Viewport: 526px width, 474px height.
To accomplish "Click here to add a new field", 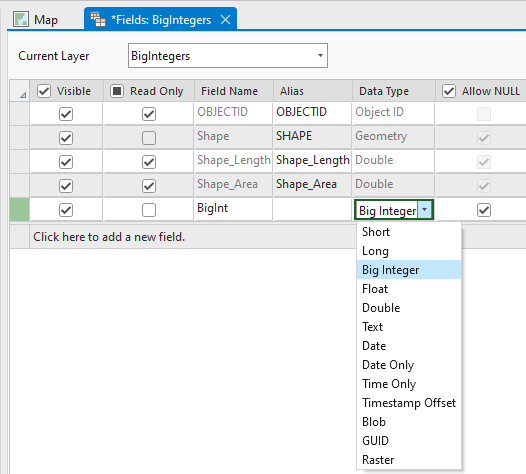I will 109,237.
